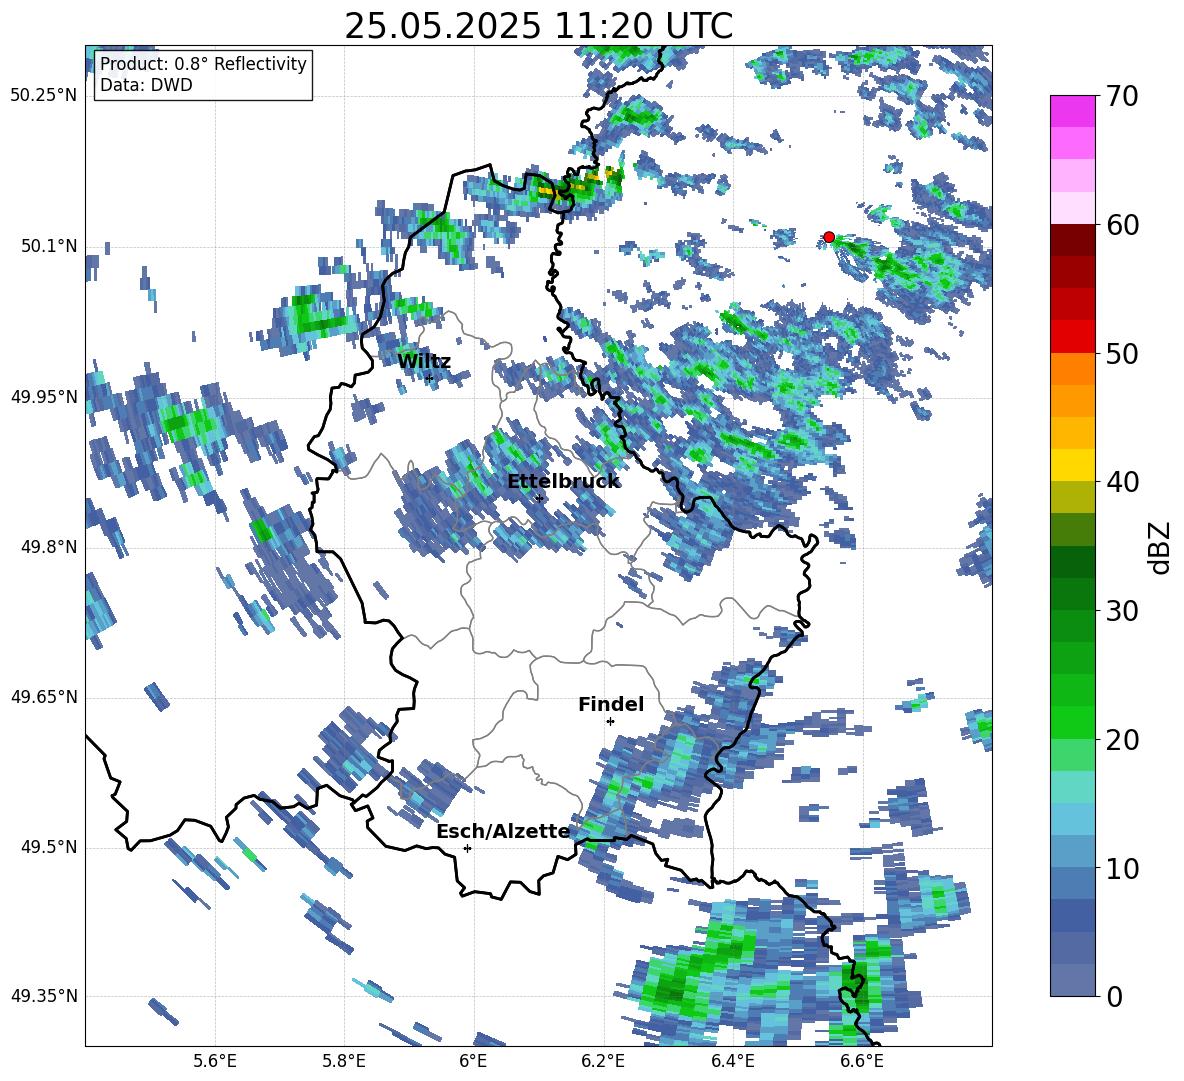Click the 50 value on colorbar
Image resolution: width=1184 pixels, height=1081 pixels.
click(1122, 354)
